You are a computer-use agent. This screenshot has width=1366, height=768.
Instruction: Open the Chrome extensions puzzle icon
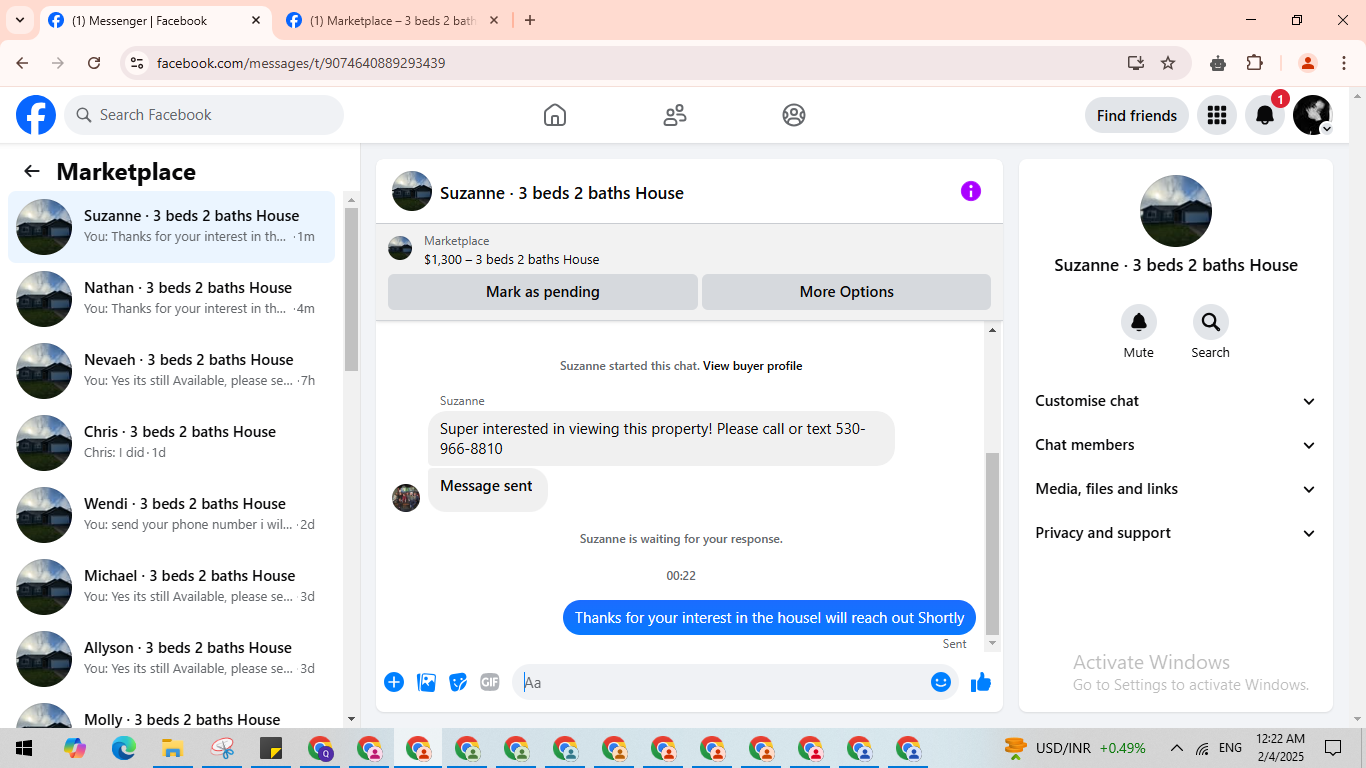[x=1255, y=63]
